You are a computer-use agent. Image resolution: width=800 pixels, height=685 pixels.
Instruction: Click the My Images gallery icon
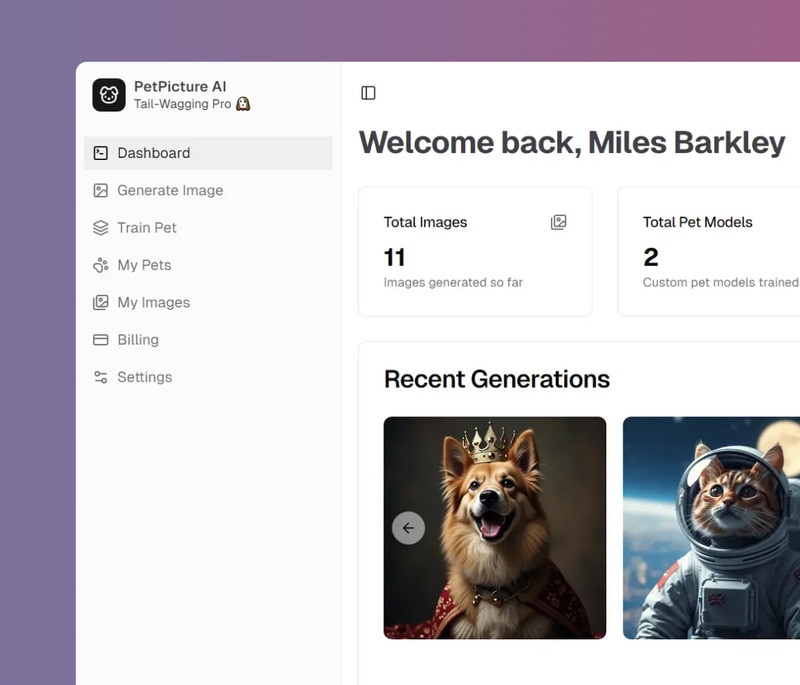pos(100,302)
